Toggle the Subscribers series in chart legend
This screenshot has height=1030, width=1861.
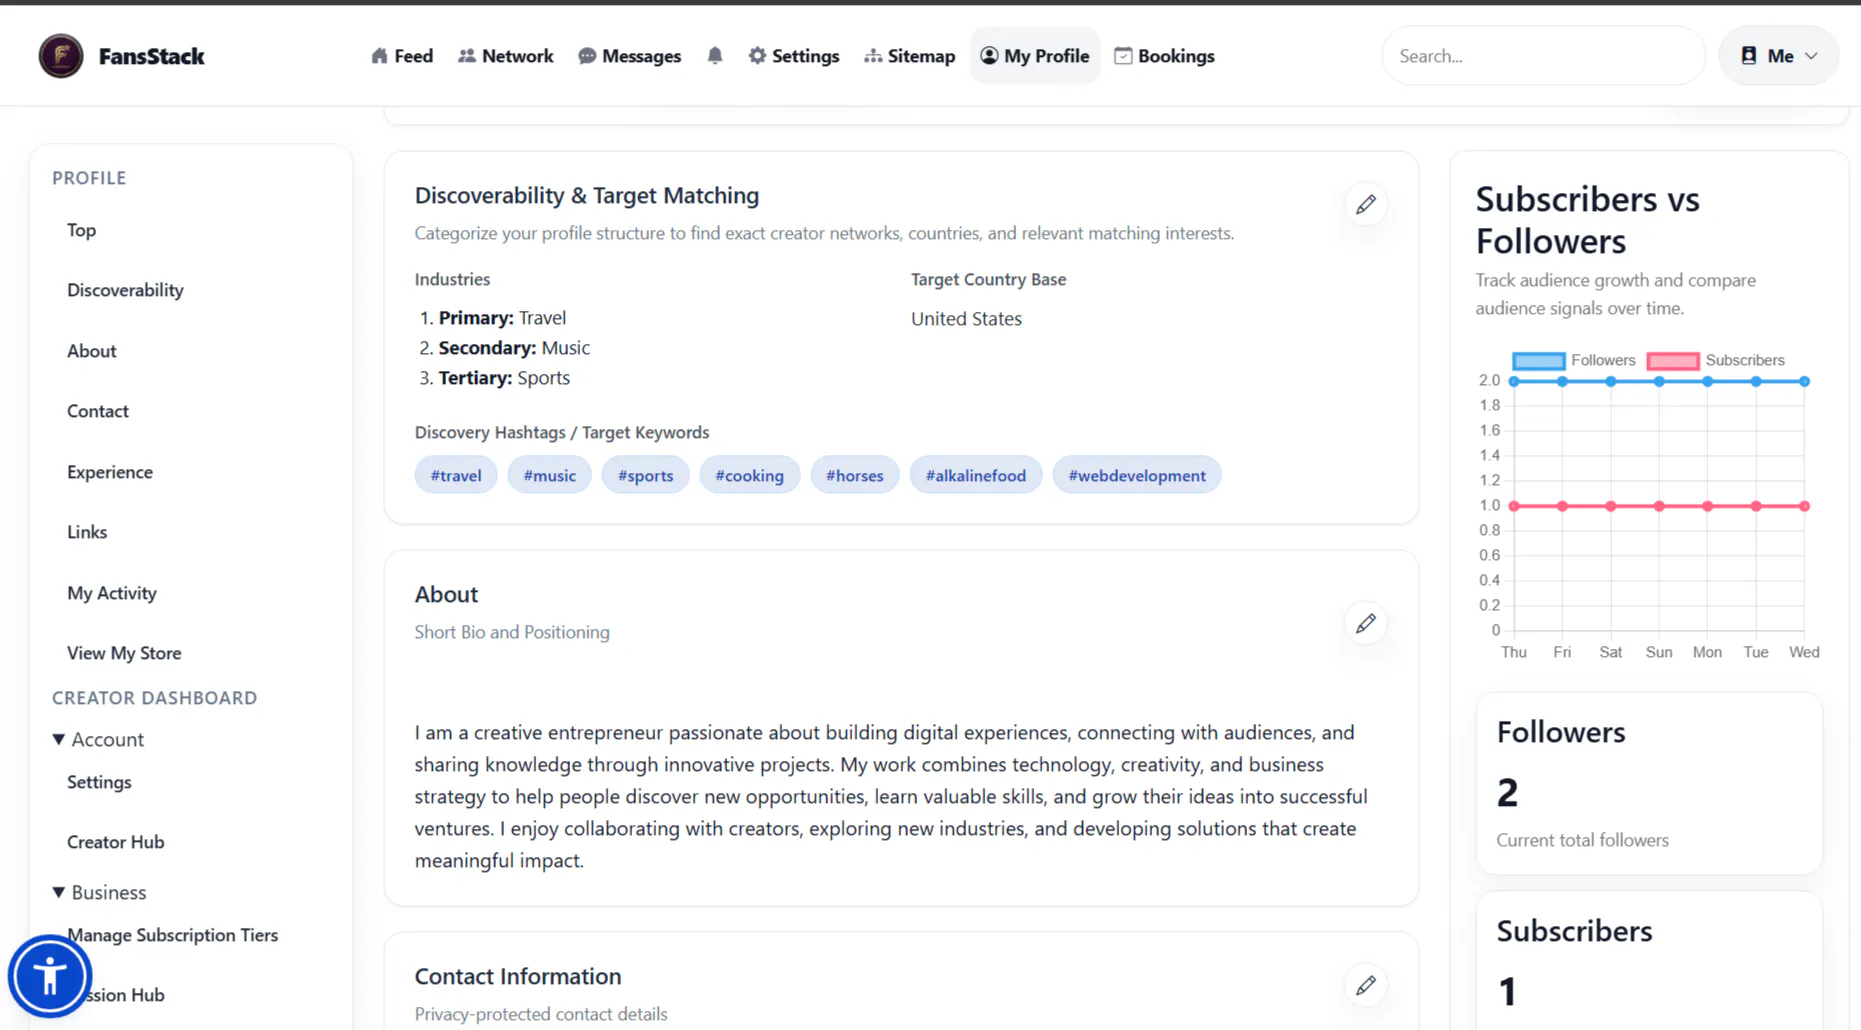(x=1715, y=360)
